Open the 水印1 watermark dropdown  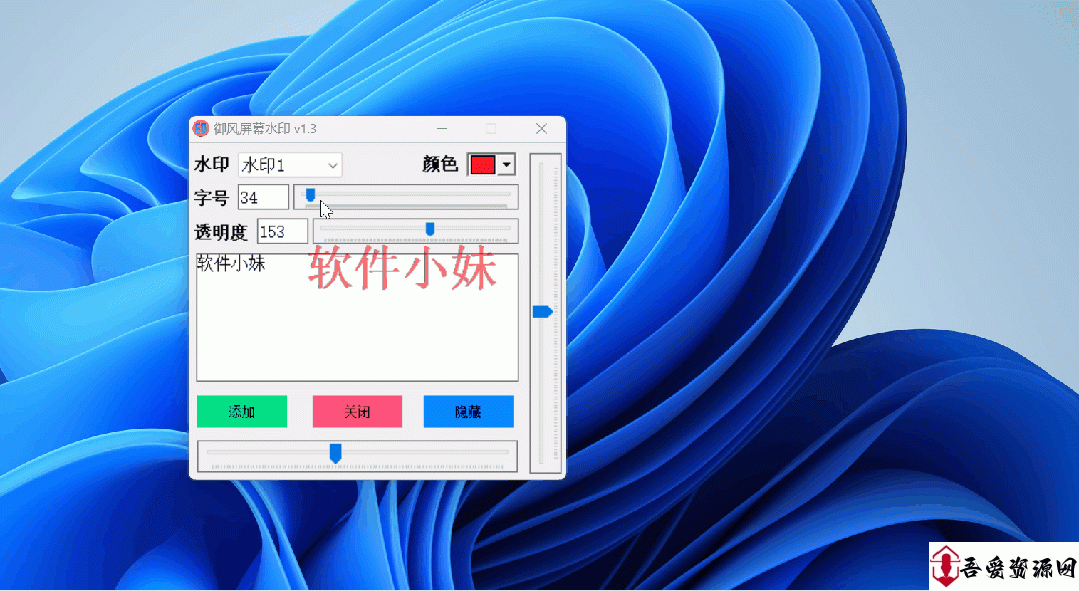[x=290, y=165]
